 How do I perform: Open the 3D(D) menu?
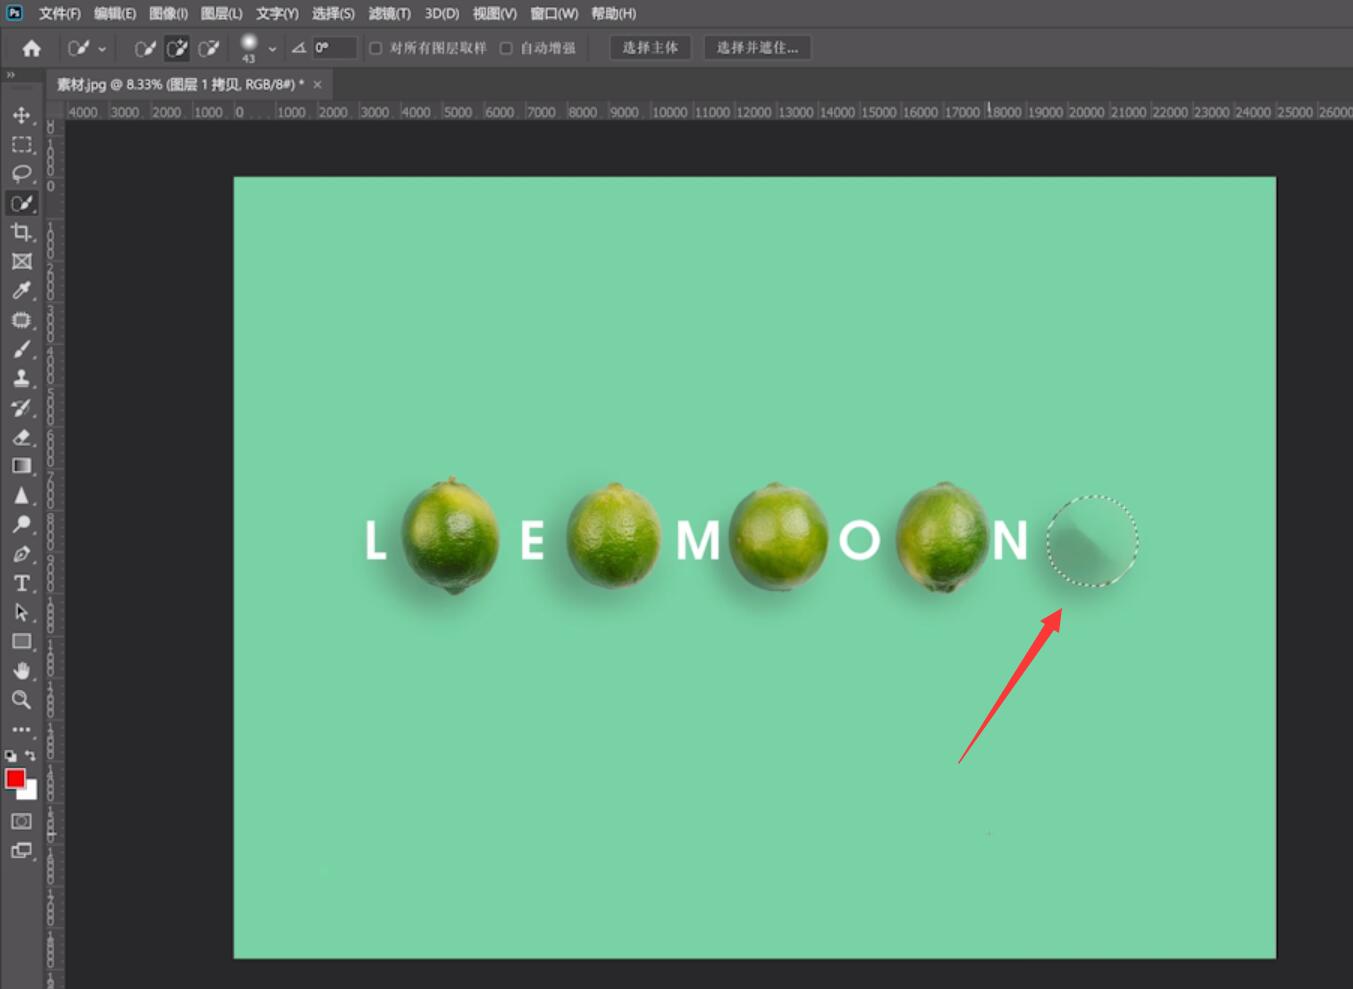441,13
